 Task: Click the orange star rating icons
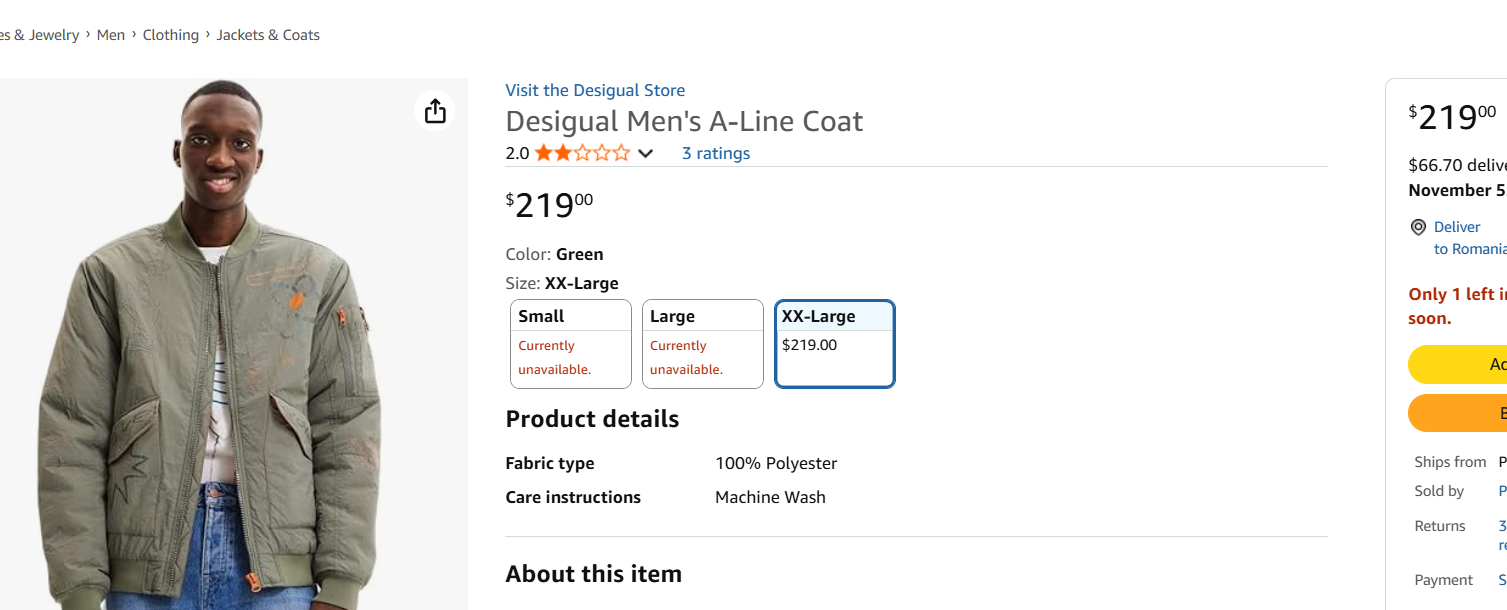pos(582,153)
